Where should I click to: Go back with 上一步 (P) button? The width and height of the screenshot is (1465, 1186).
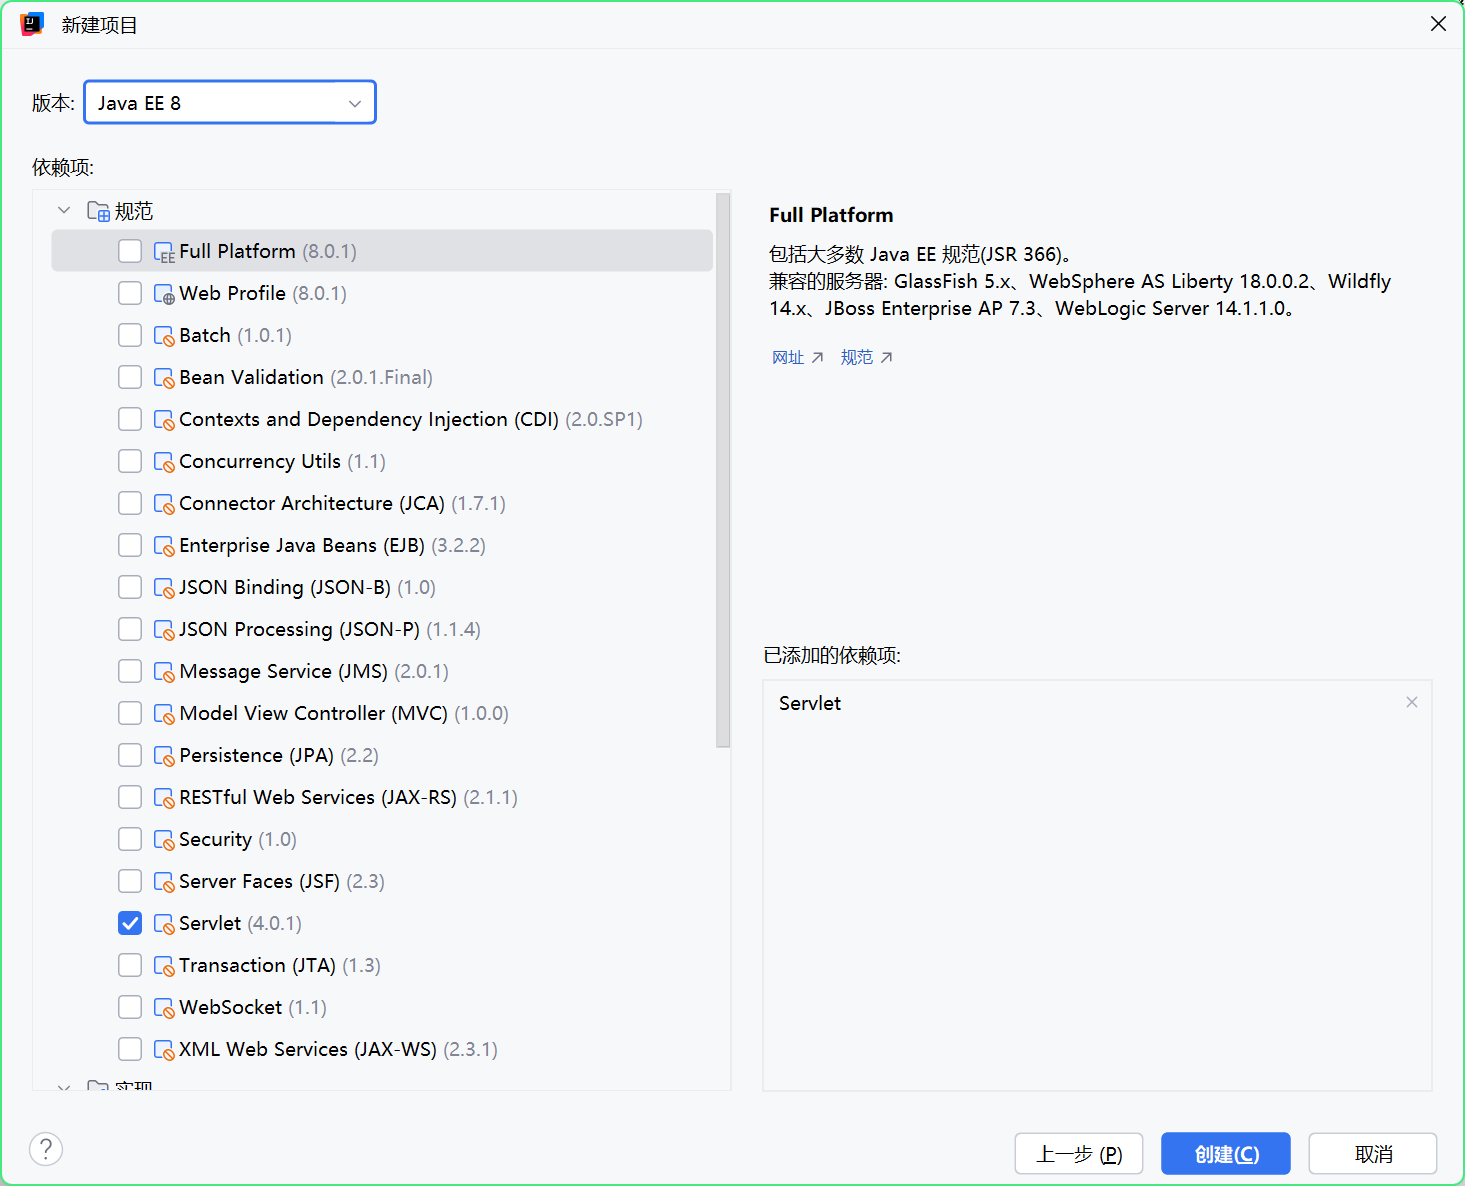[1078, 1154]
